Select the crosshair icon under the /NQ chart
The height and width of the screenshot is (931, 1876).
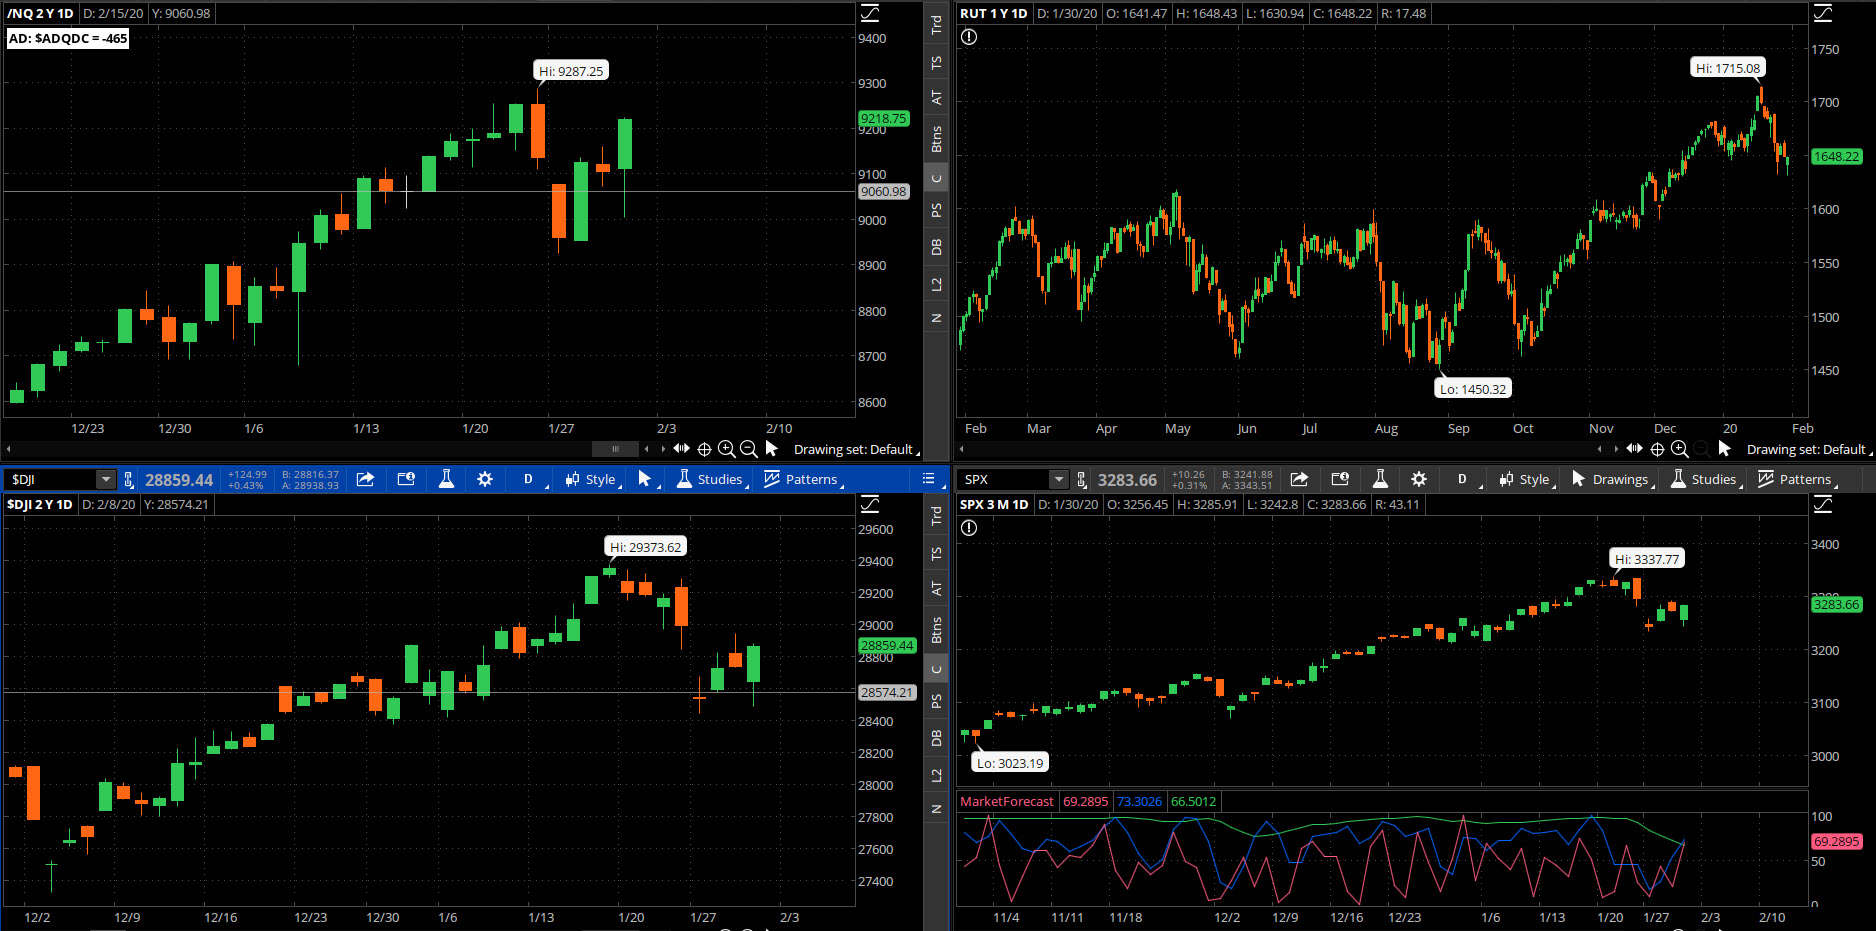704,449
